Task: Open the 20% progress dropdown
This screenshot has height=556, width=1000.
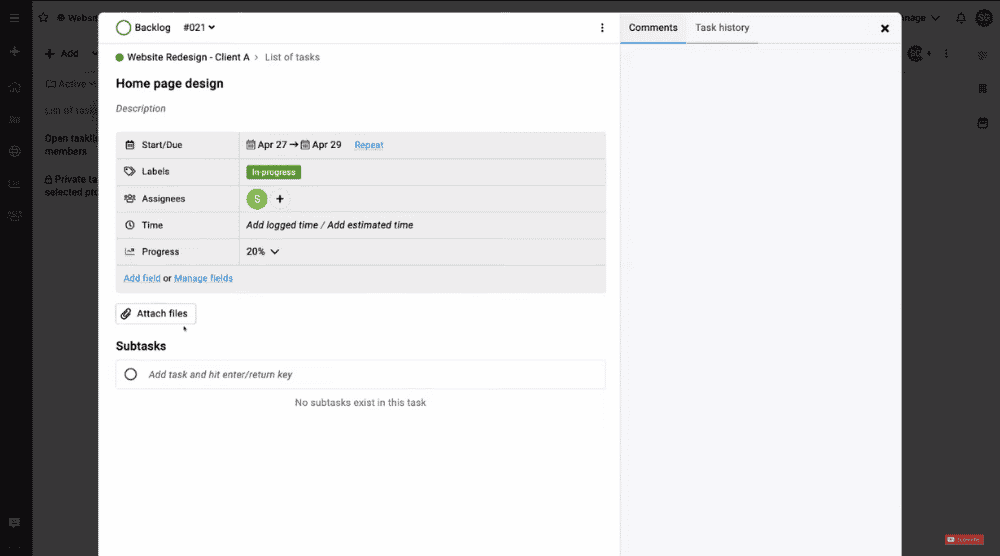Action: 263,251
